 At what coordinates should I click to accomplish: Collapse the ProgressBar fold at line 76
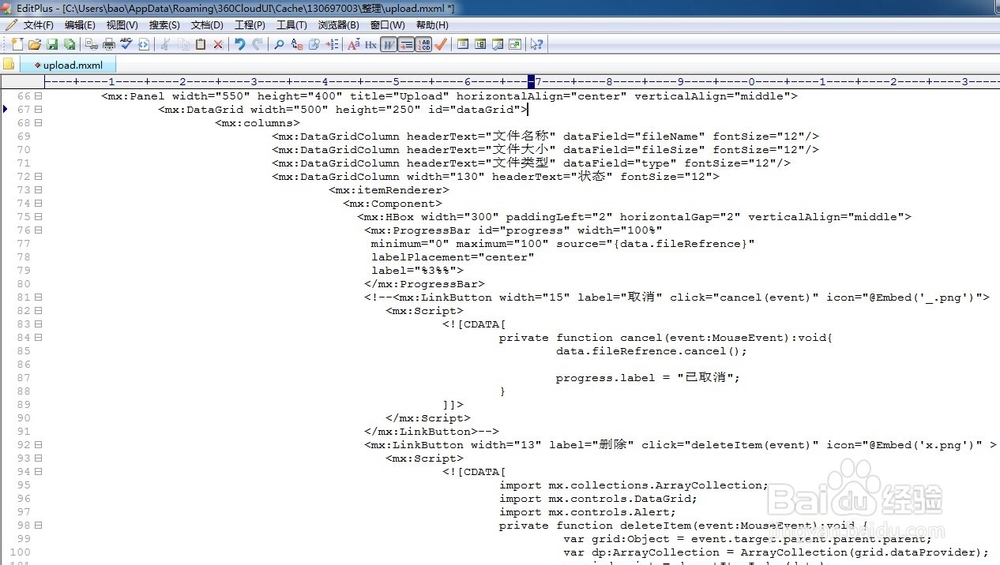38,230
